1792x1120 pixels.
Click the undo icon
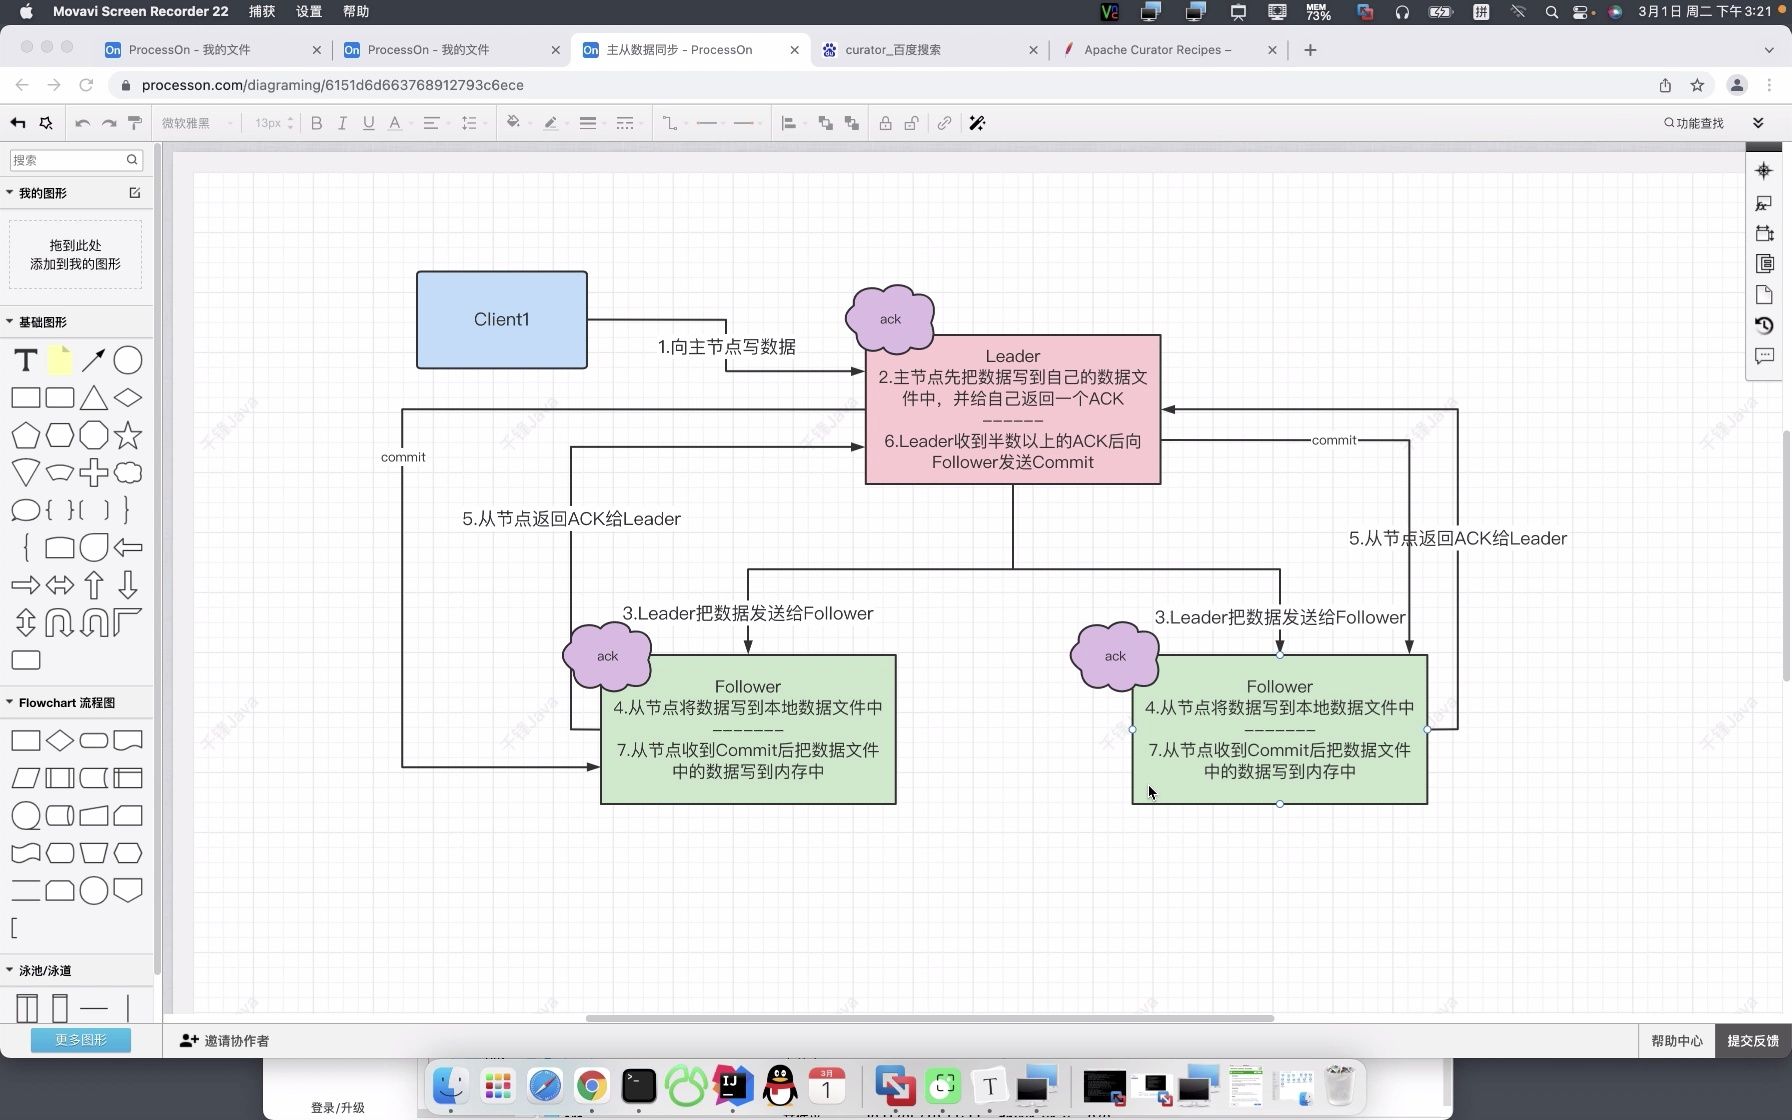82,123
